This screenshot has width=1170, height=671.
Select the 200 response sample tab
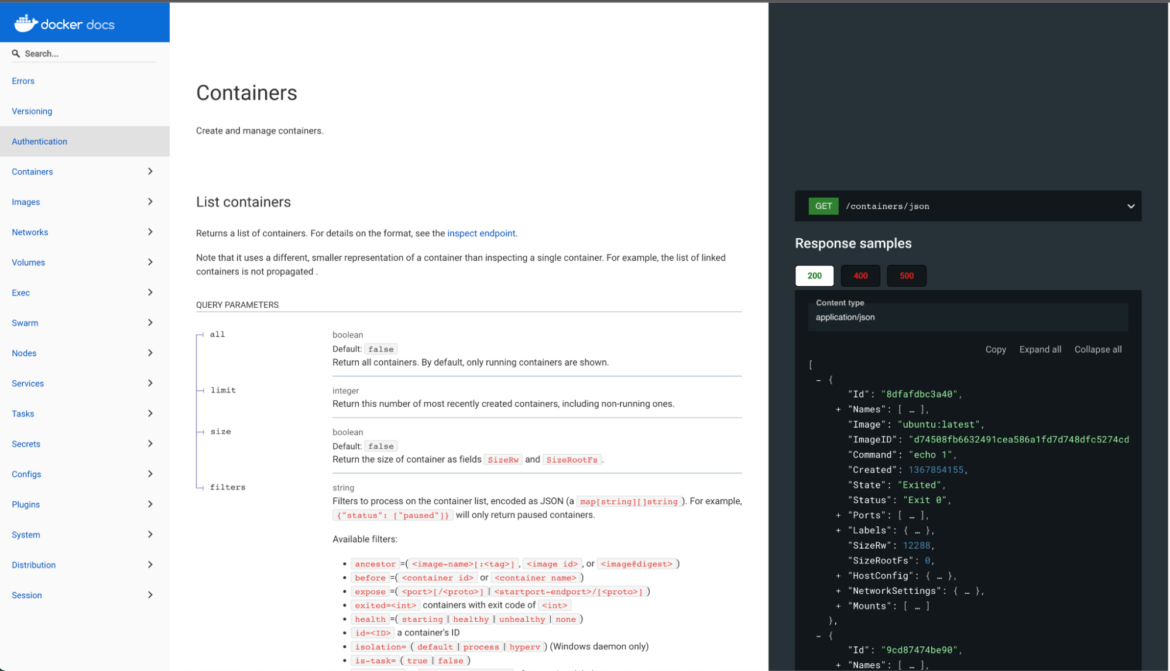pyautogui.click(x=814, y=275)
